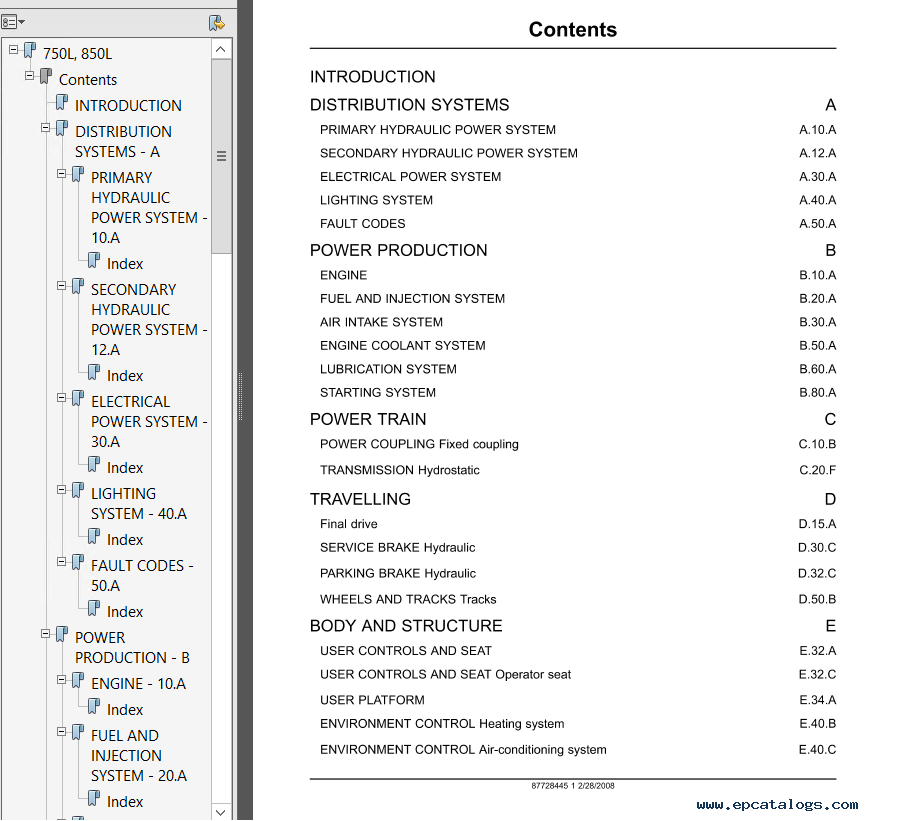Click the FUEL AND INJECTION SYSTEM bookmark icon

click(78, 734)
